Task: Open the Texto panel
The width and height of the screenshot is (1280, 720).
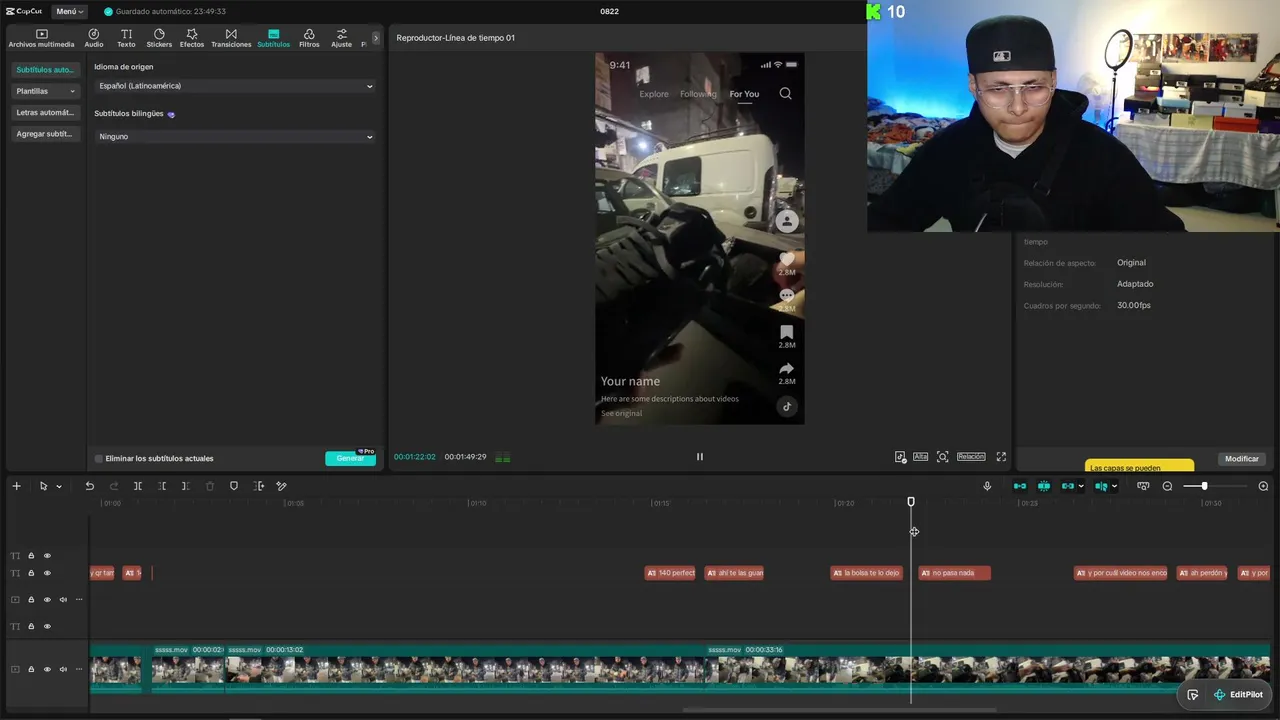Action: tap(126, 38)
